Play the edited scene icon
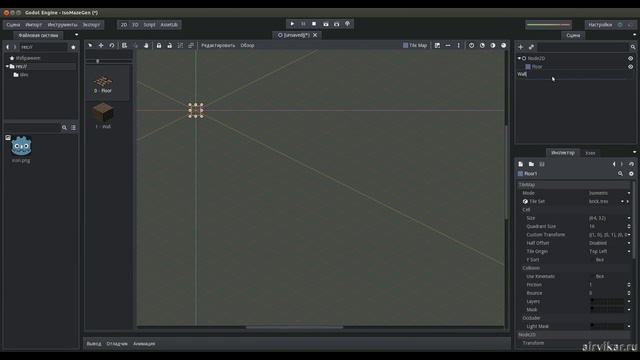640x360 pixels. coord(326,24)
